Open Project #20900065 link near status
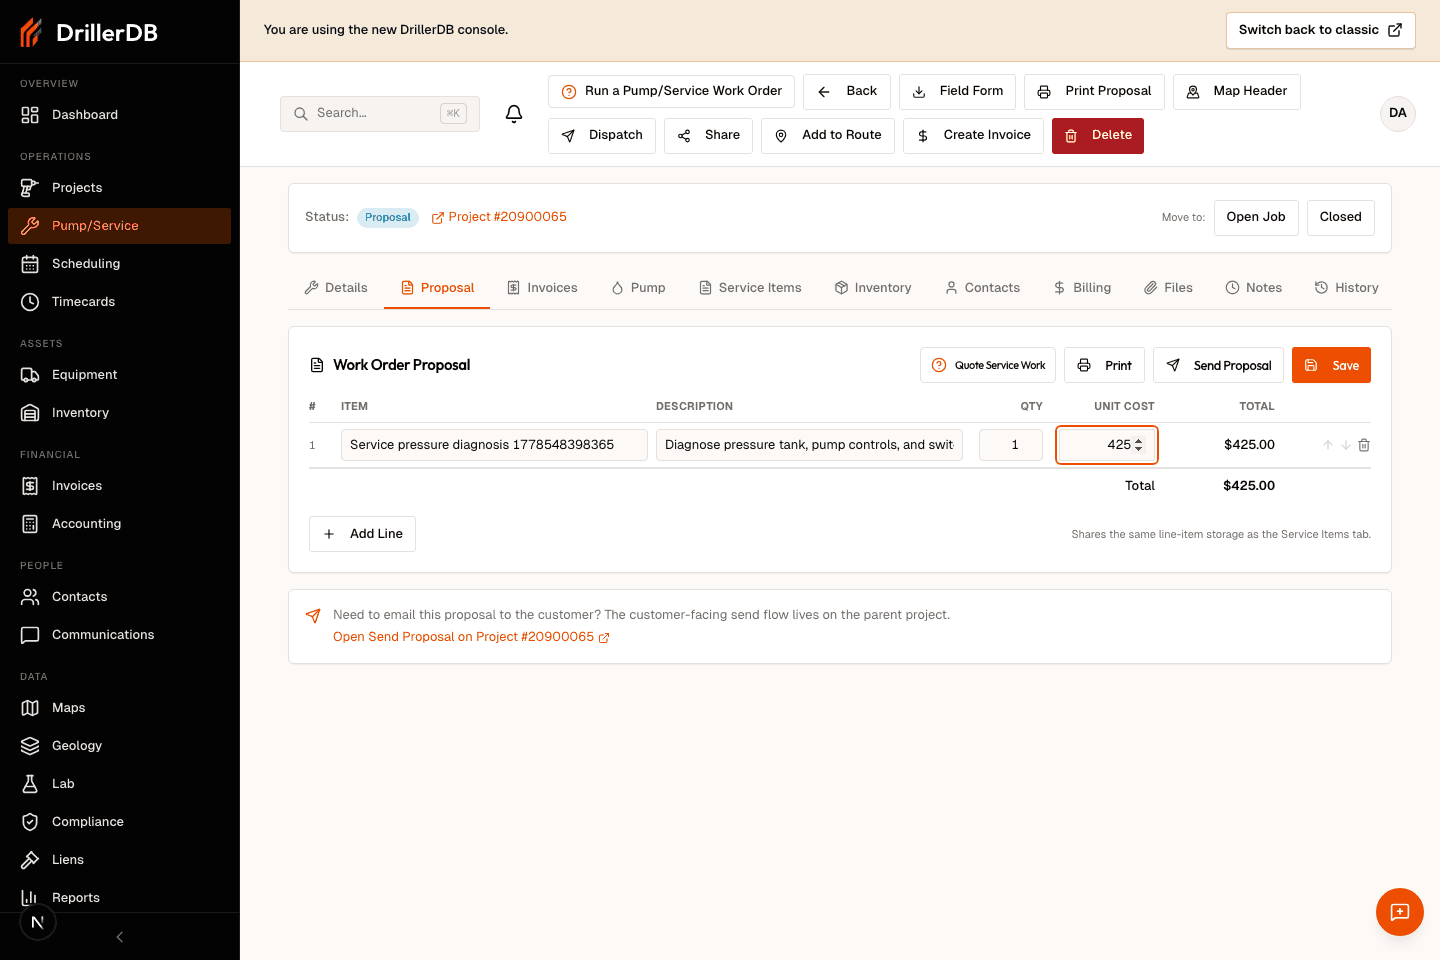 pyautogui.click(x=499, y=217)
